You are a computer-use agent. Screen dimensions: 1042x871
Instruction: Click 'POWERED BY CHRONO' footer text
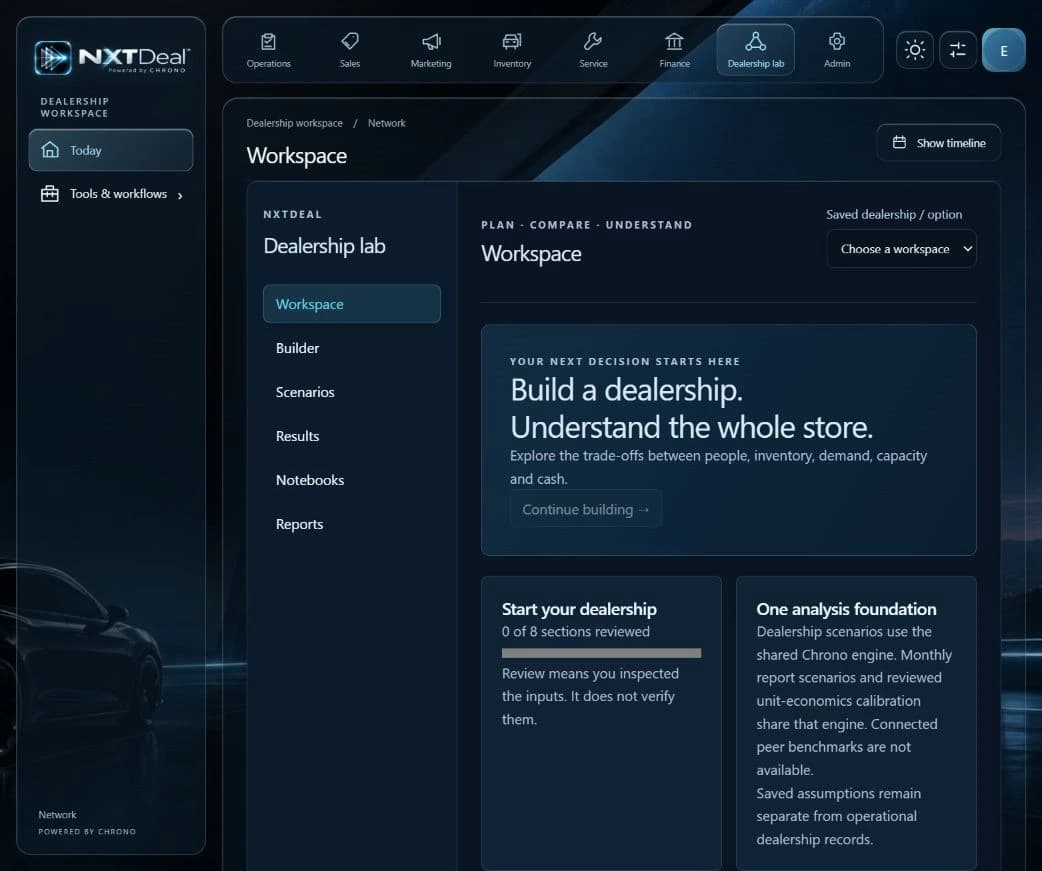pyautogui.click(x=87, y=831)
